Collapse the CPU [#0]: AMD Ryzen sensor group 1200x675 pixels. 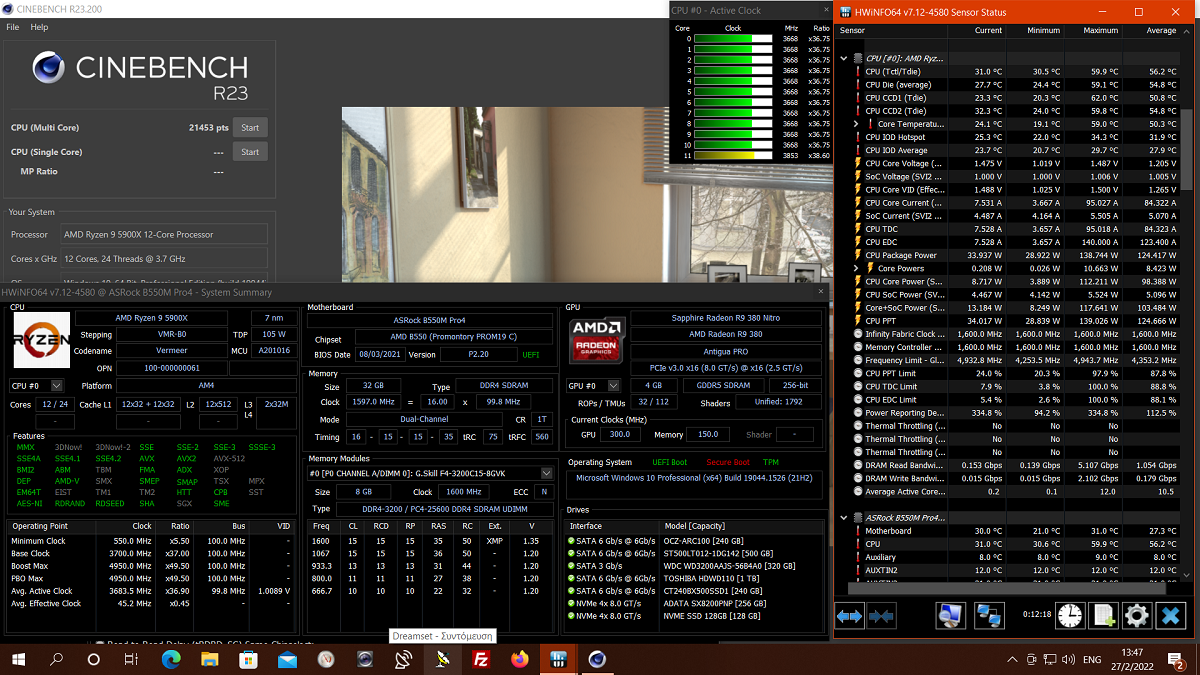[844, 58]
